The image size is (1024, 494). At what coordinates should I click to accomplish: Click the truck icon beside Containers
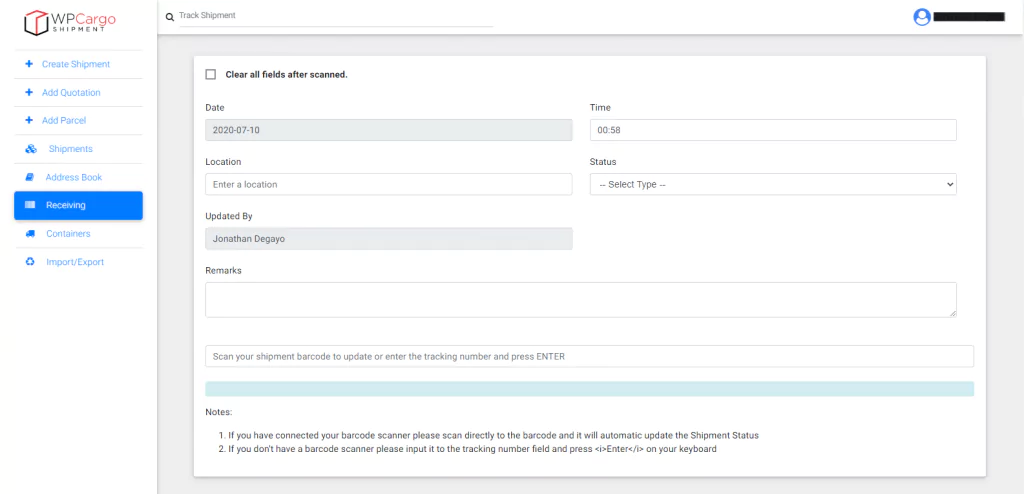pyautogui.click(x=30, y=234)
